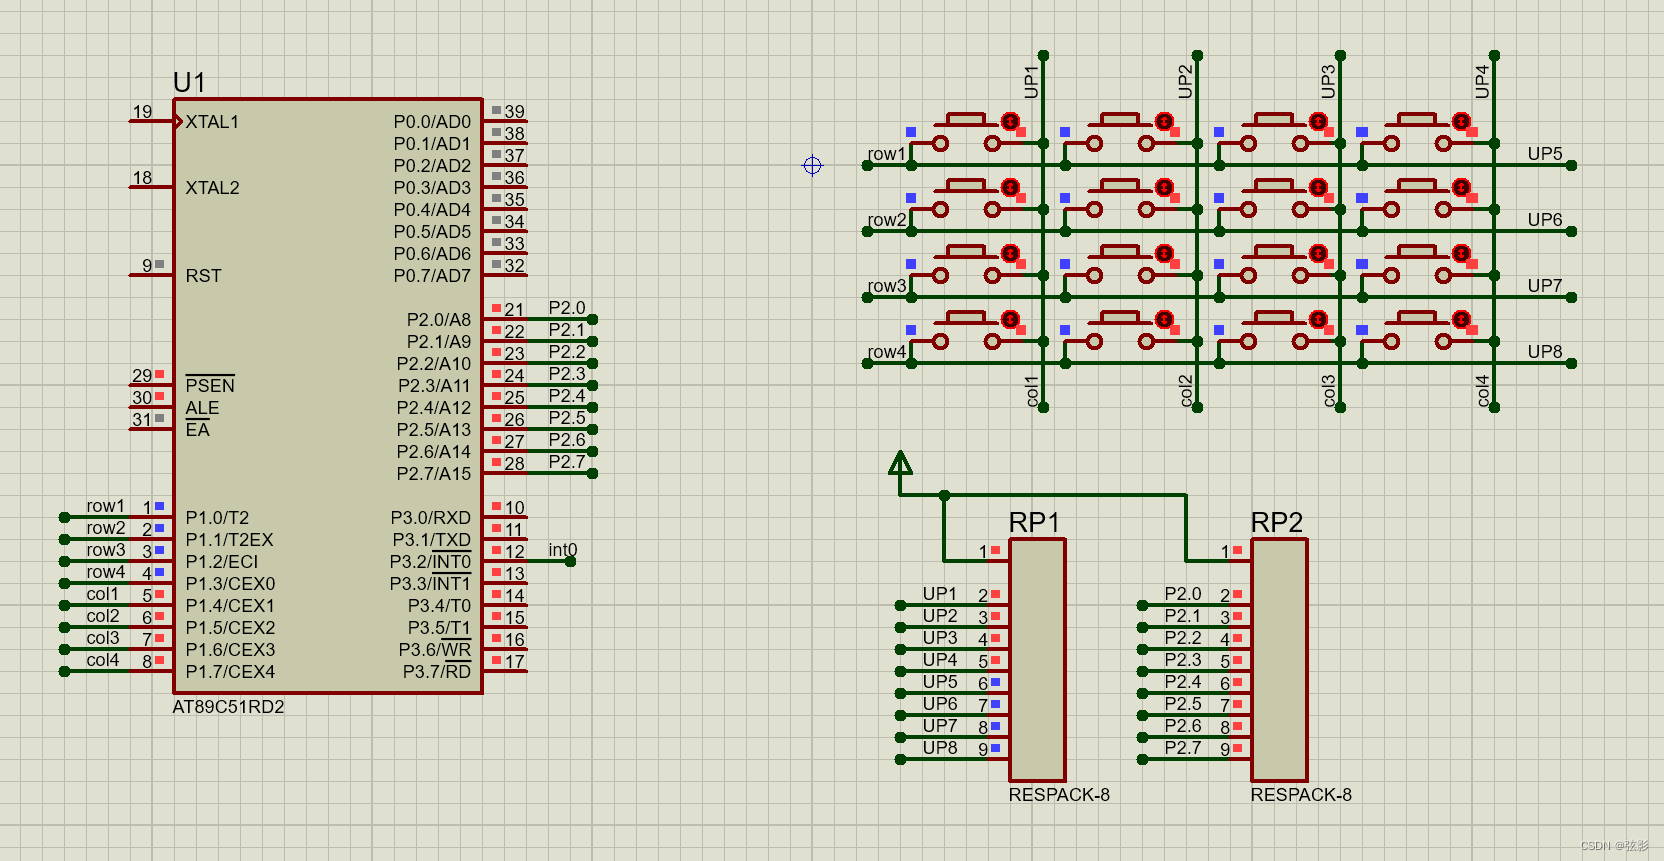Click the vertical col1 label below the keypad

pyautogui.click(x=1032, y=391)
